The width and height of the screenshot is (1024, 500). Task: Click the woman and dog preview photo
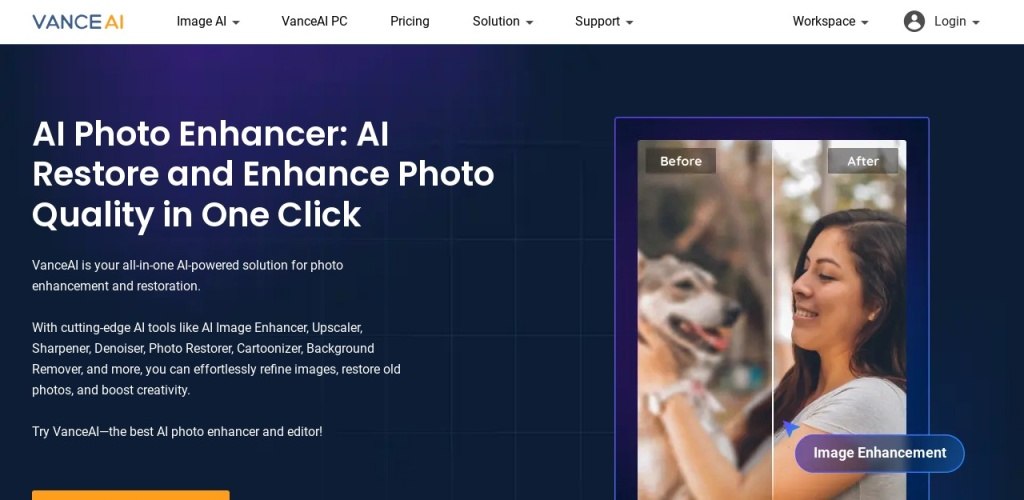(772, 320)
